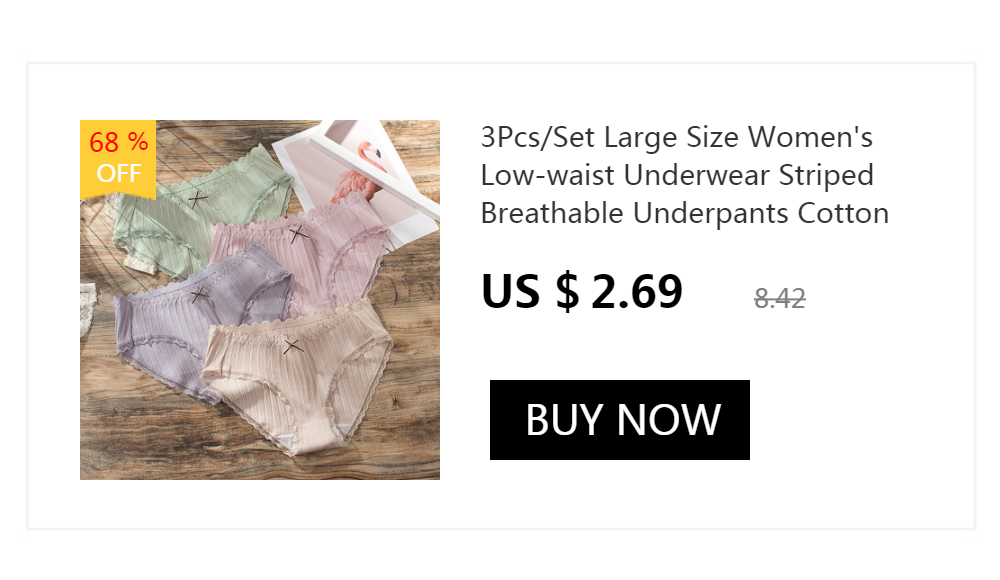
Task: Click the US $ 2.69 price
Action: (x=582, y=292)
